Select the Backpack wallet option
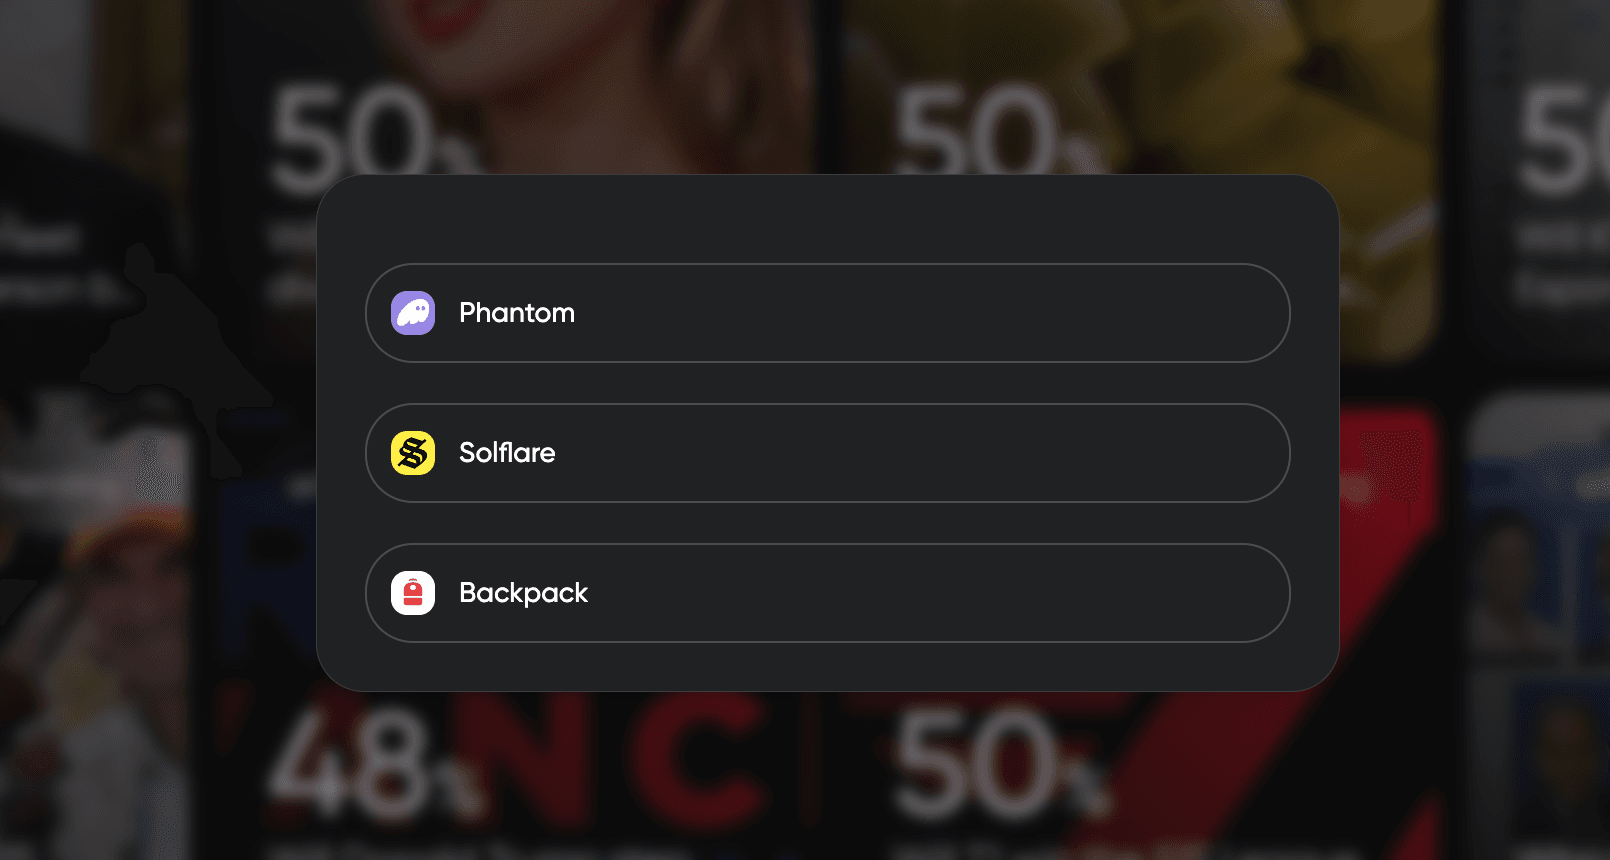 pyautogui.click(x=827, y=593)
